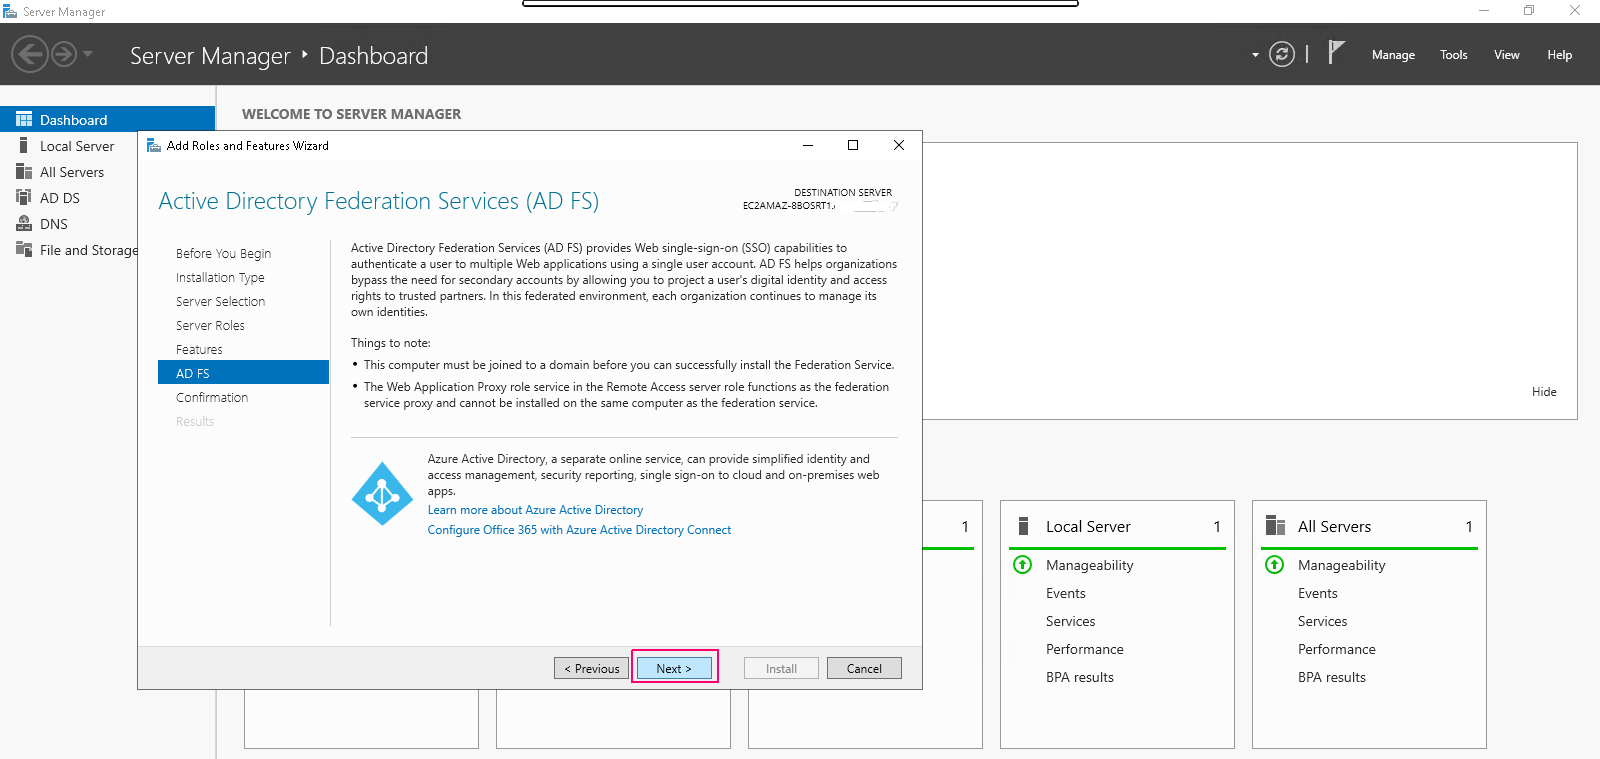This screenshot has height=759, width=1600.
Task: Click Hide in the welcome panel
Action: coord(1544,392)
